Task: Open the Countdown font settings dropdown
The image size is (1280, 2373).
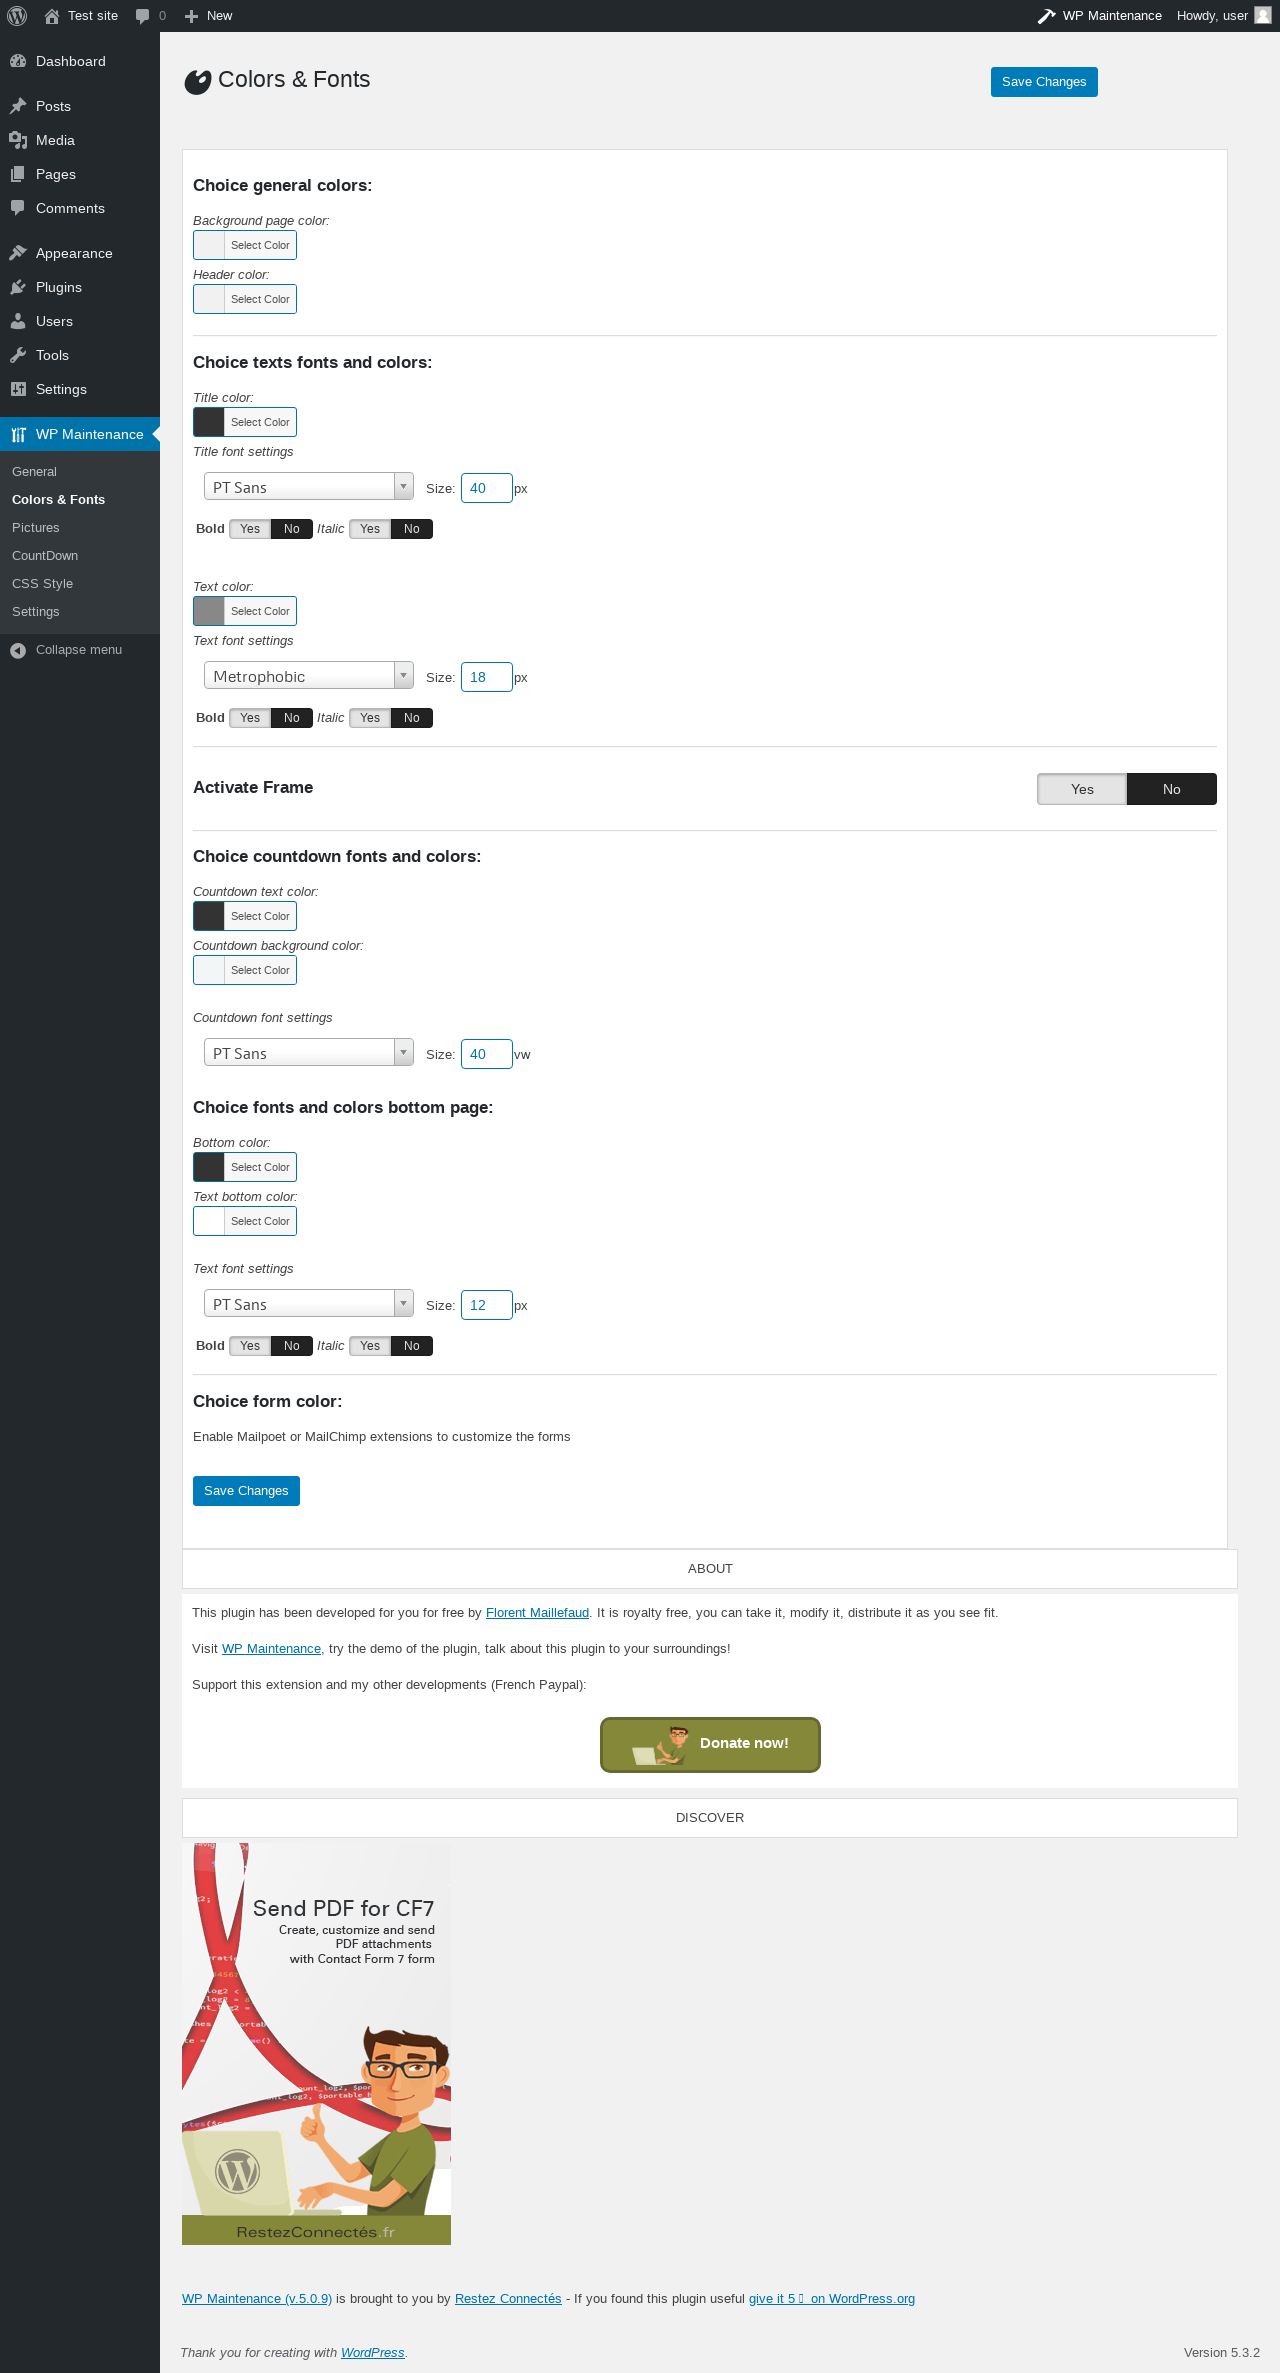Action: click(x=309, y=1053)
